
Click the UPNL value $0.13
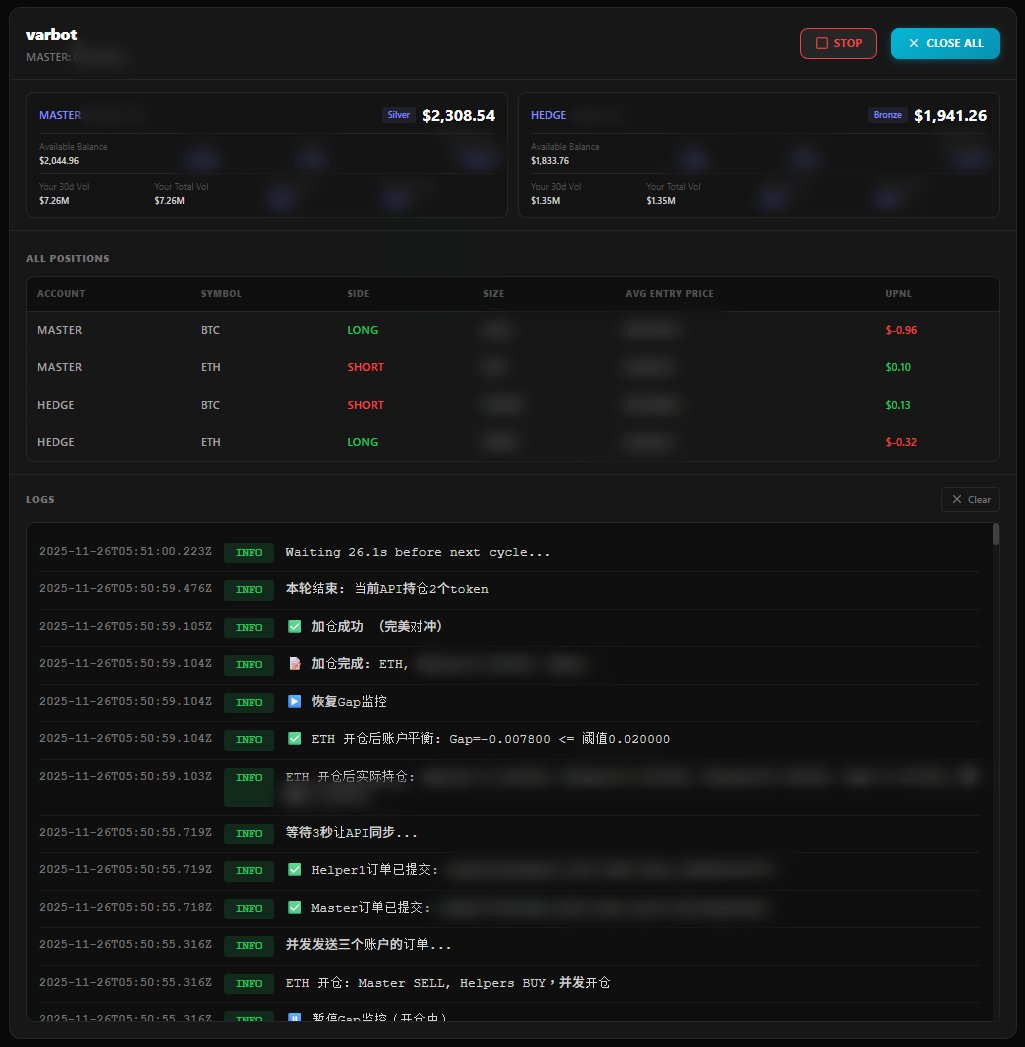click(x=898, y=405)
